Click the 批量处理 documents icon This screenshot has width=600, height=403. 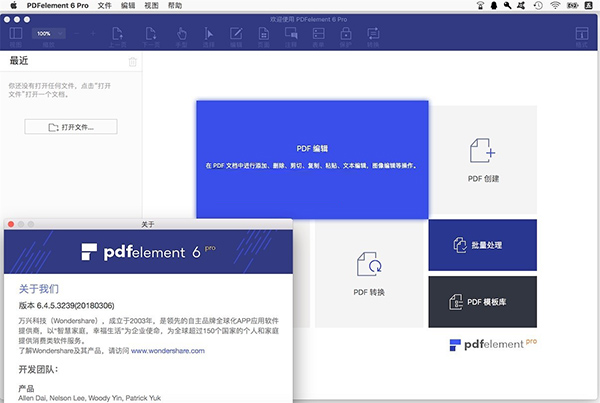tap(460, 245)
